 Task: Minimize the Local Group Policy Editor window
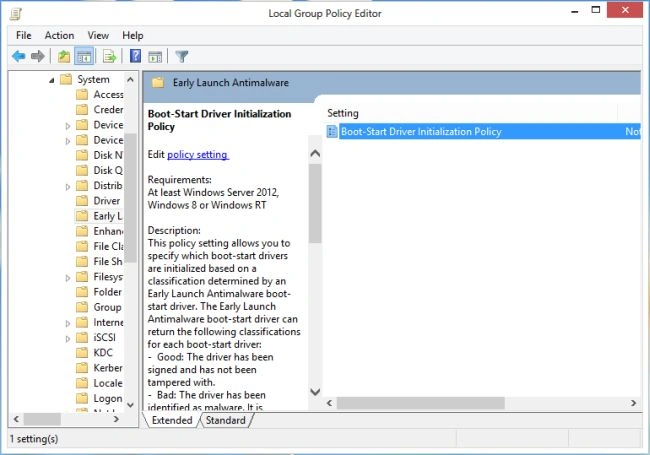(575, 12)
